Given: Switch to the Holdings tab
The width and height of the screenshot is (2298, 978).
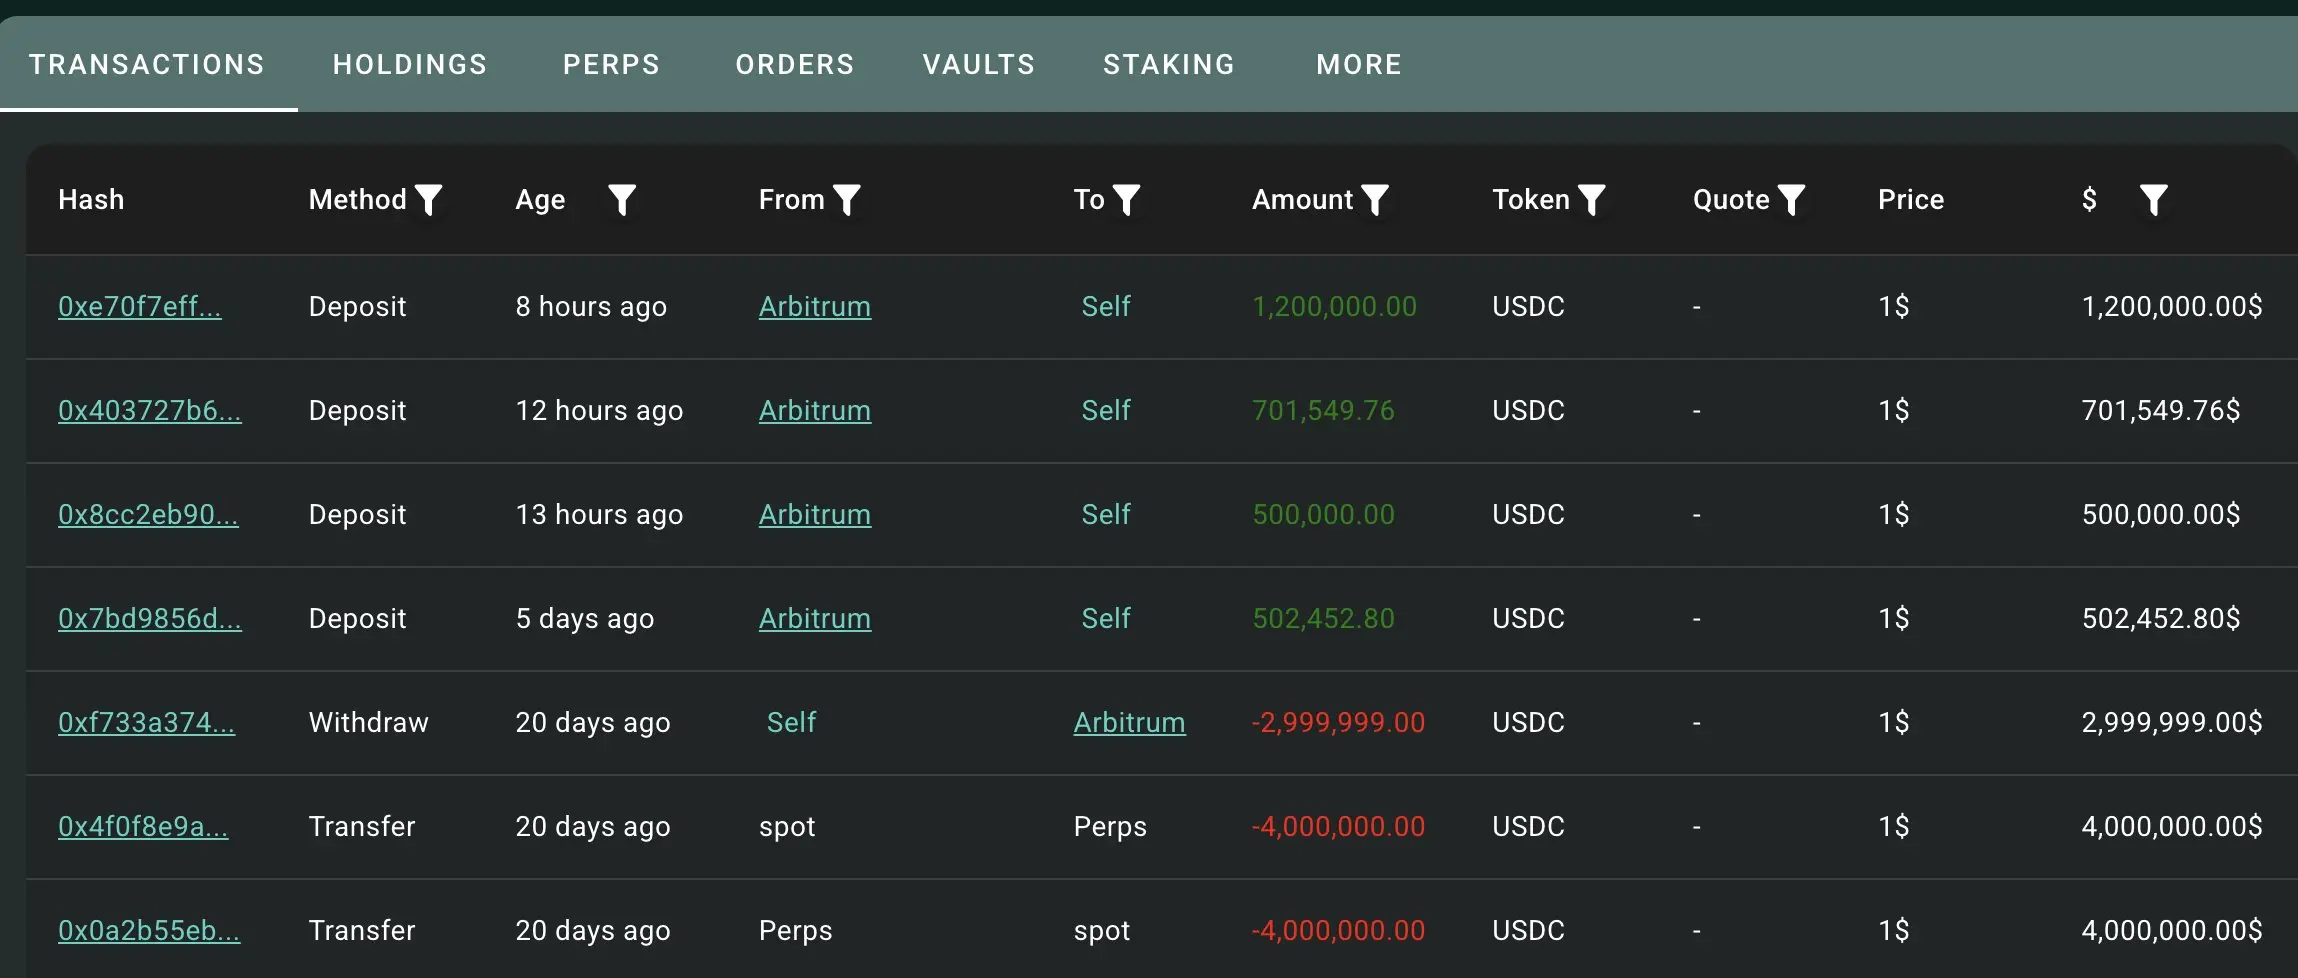Looking at the screenshot, I should click(x=410, y=65).
